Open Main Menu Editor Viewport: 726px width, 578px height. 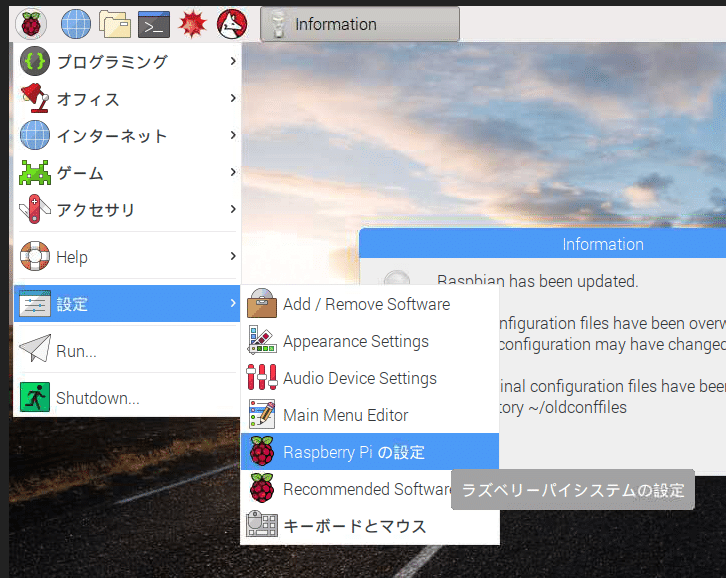pos(370,415)
